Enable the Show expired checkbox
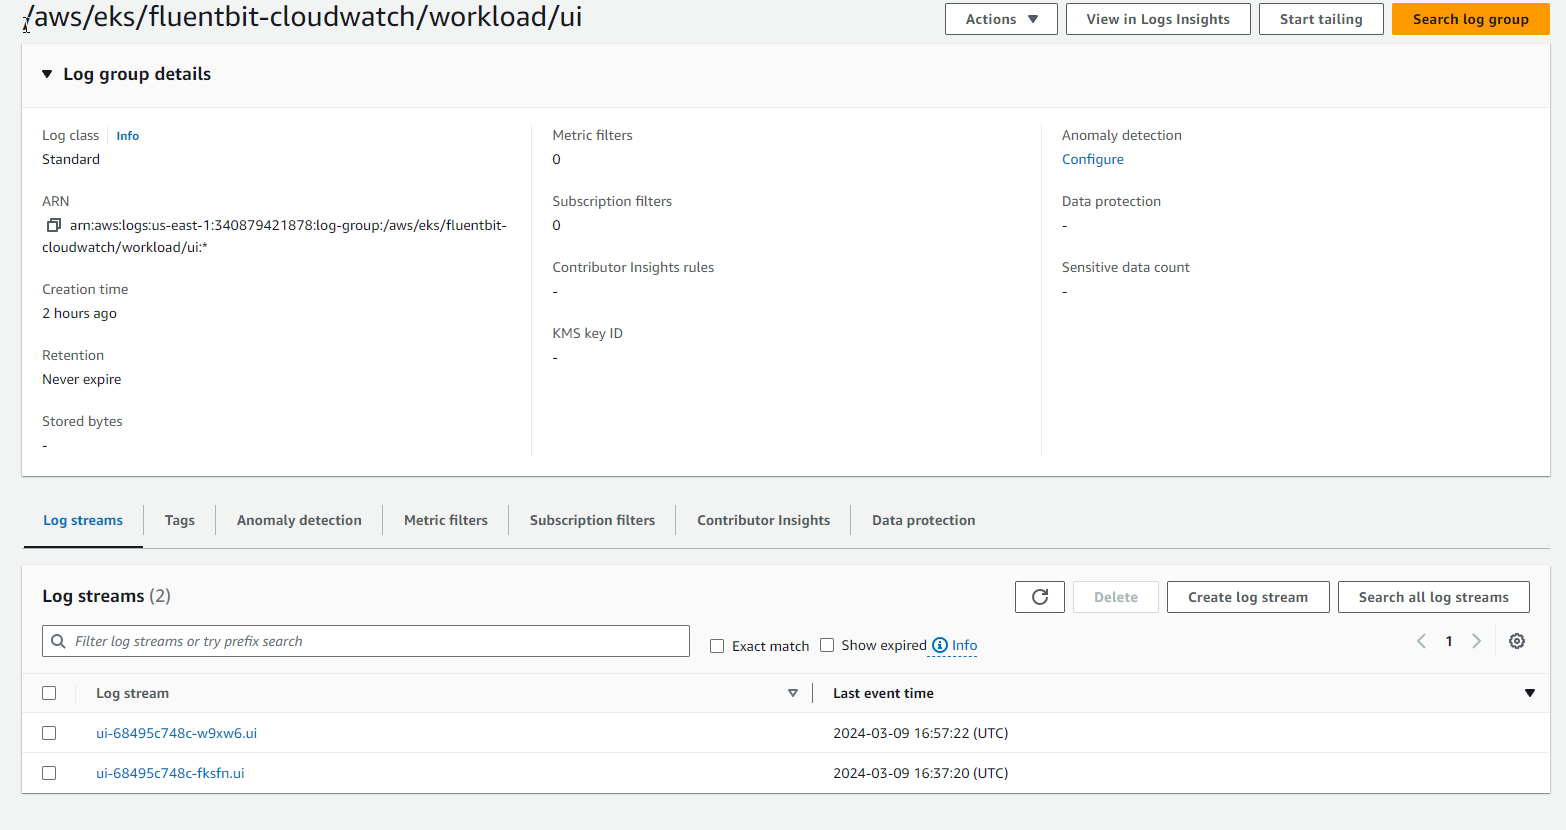This screenshot has width=1566, height=830. pos(827,645)
